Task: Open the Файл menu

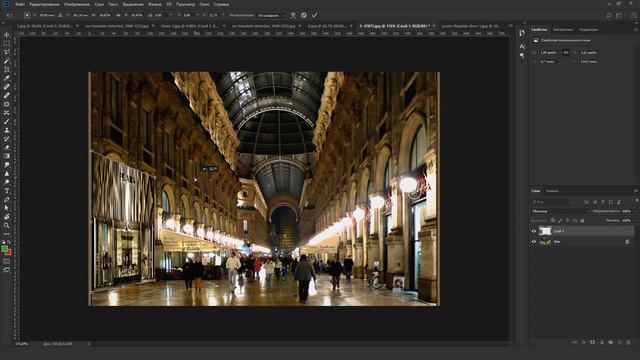Action: 20,4
